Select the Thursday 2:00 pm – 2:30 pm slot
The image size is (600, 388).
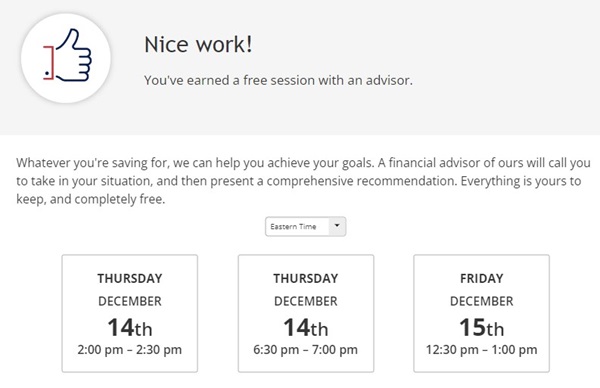pos(130,313)
